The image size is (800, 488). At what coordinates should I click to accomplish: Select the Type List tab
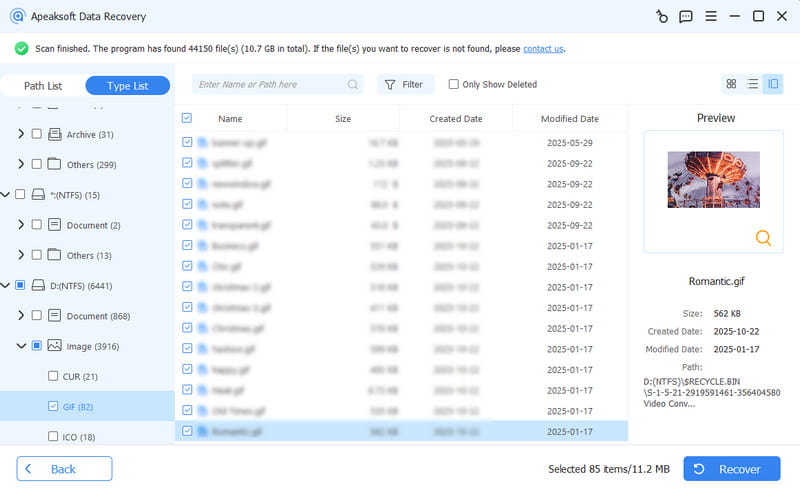click(x=127, y=86)
